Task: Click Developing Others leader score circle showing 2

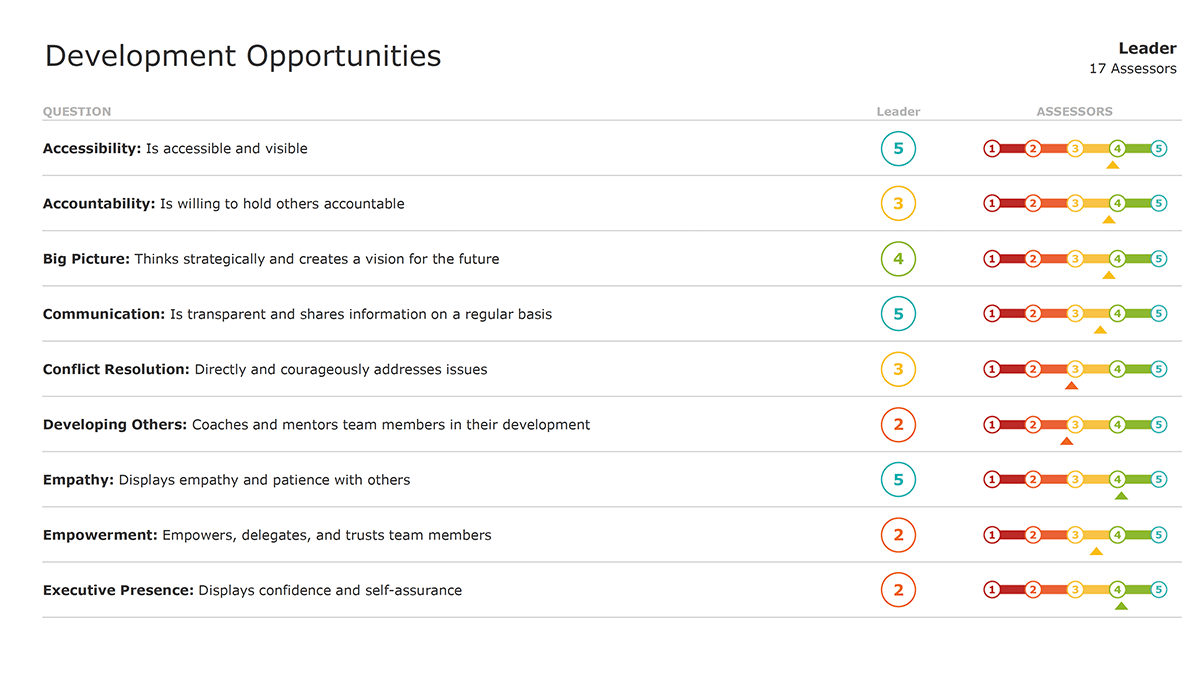Action: pyautogui.click(x=898, y=425)
